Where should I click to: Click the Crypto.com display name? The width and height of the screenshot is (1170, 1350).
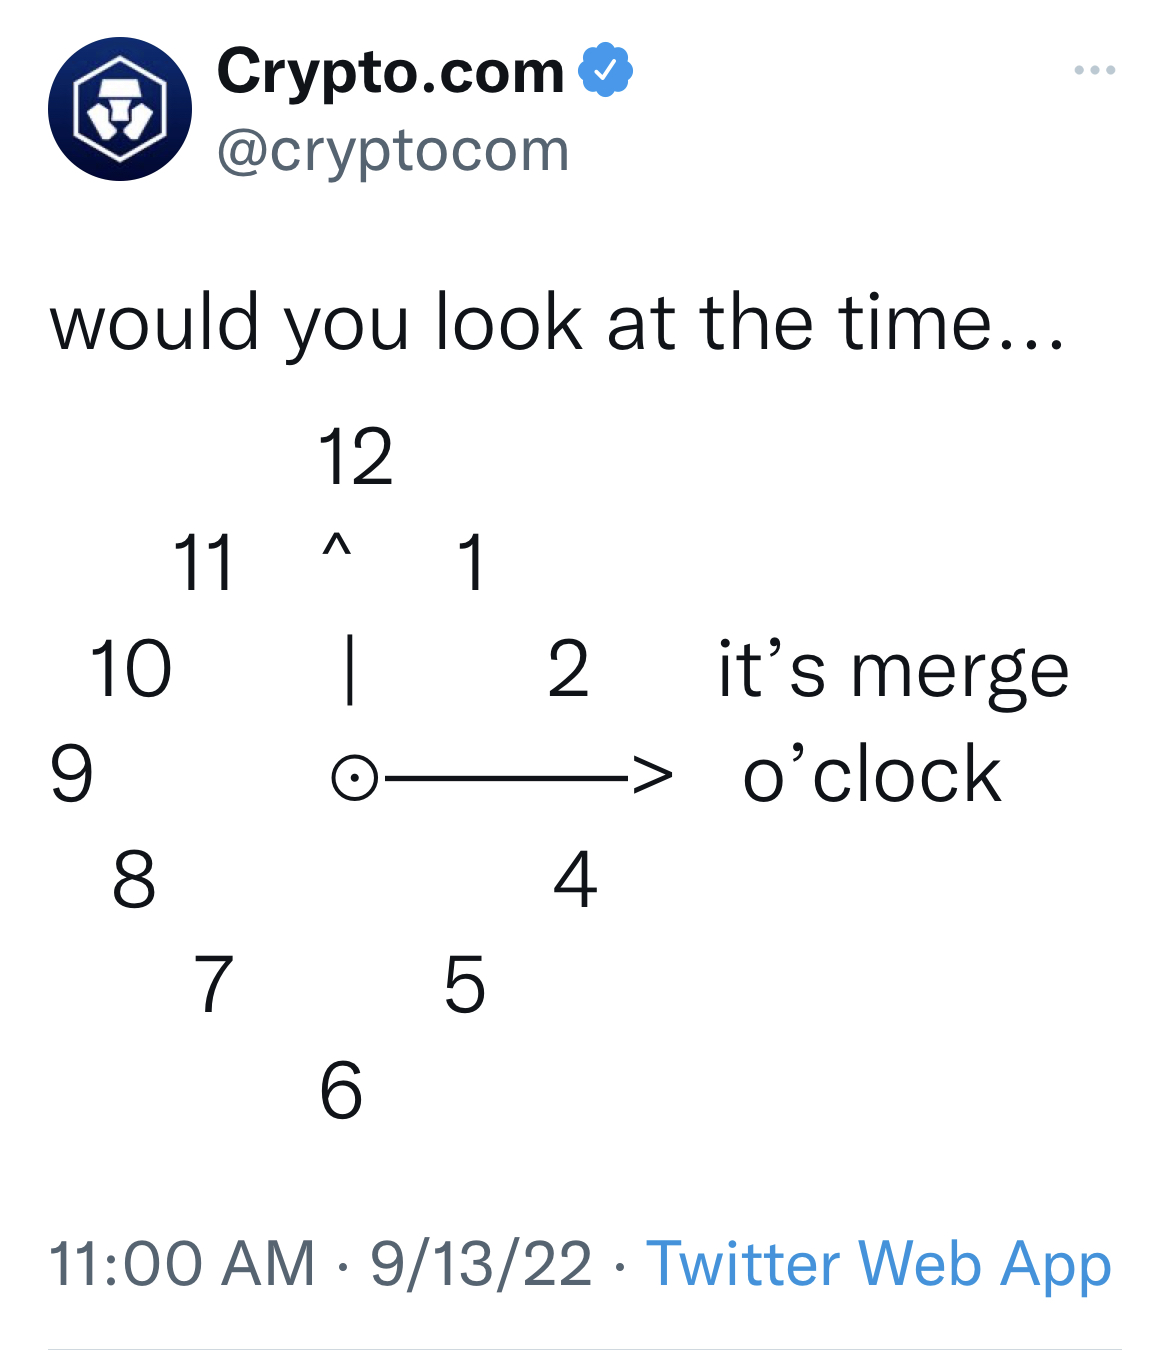coord(391,72)
